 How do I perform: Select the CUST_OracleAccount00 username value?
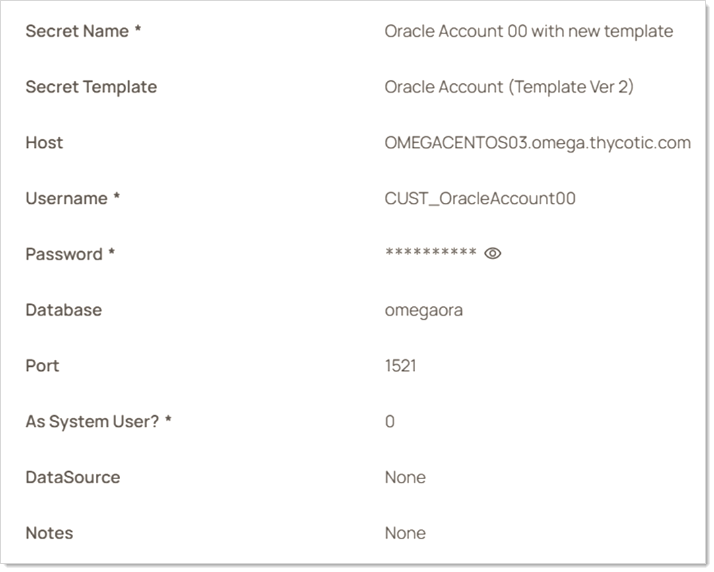[480, 199]
